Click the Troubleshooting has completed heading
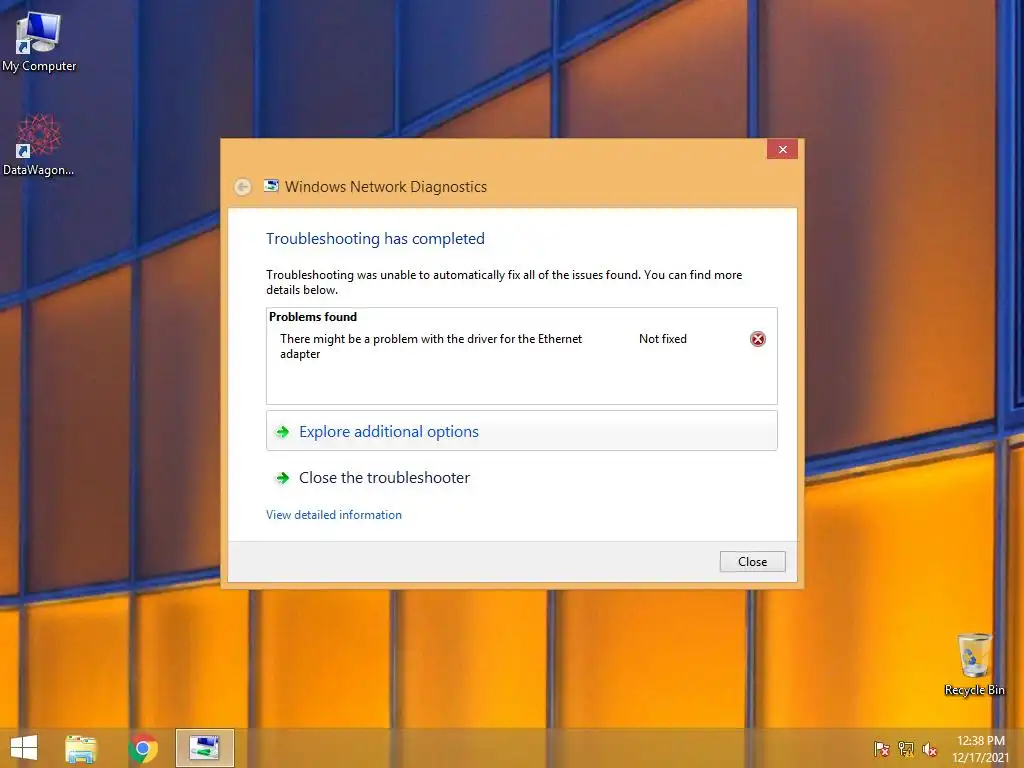Screen dimensions: 1024x768 (x=376, y=238)
